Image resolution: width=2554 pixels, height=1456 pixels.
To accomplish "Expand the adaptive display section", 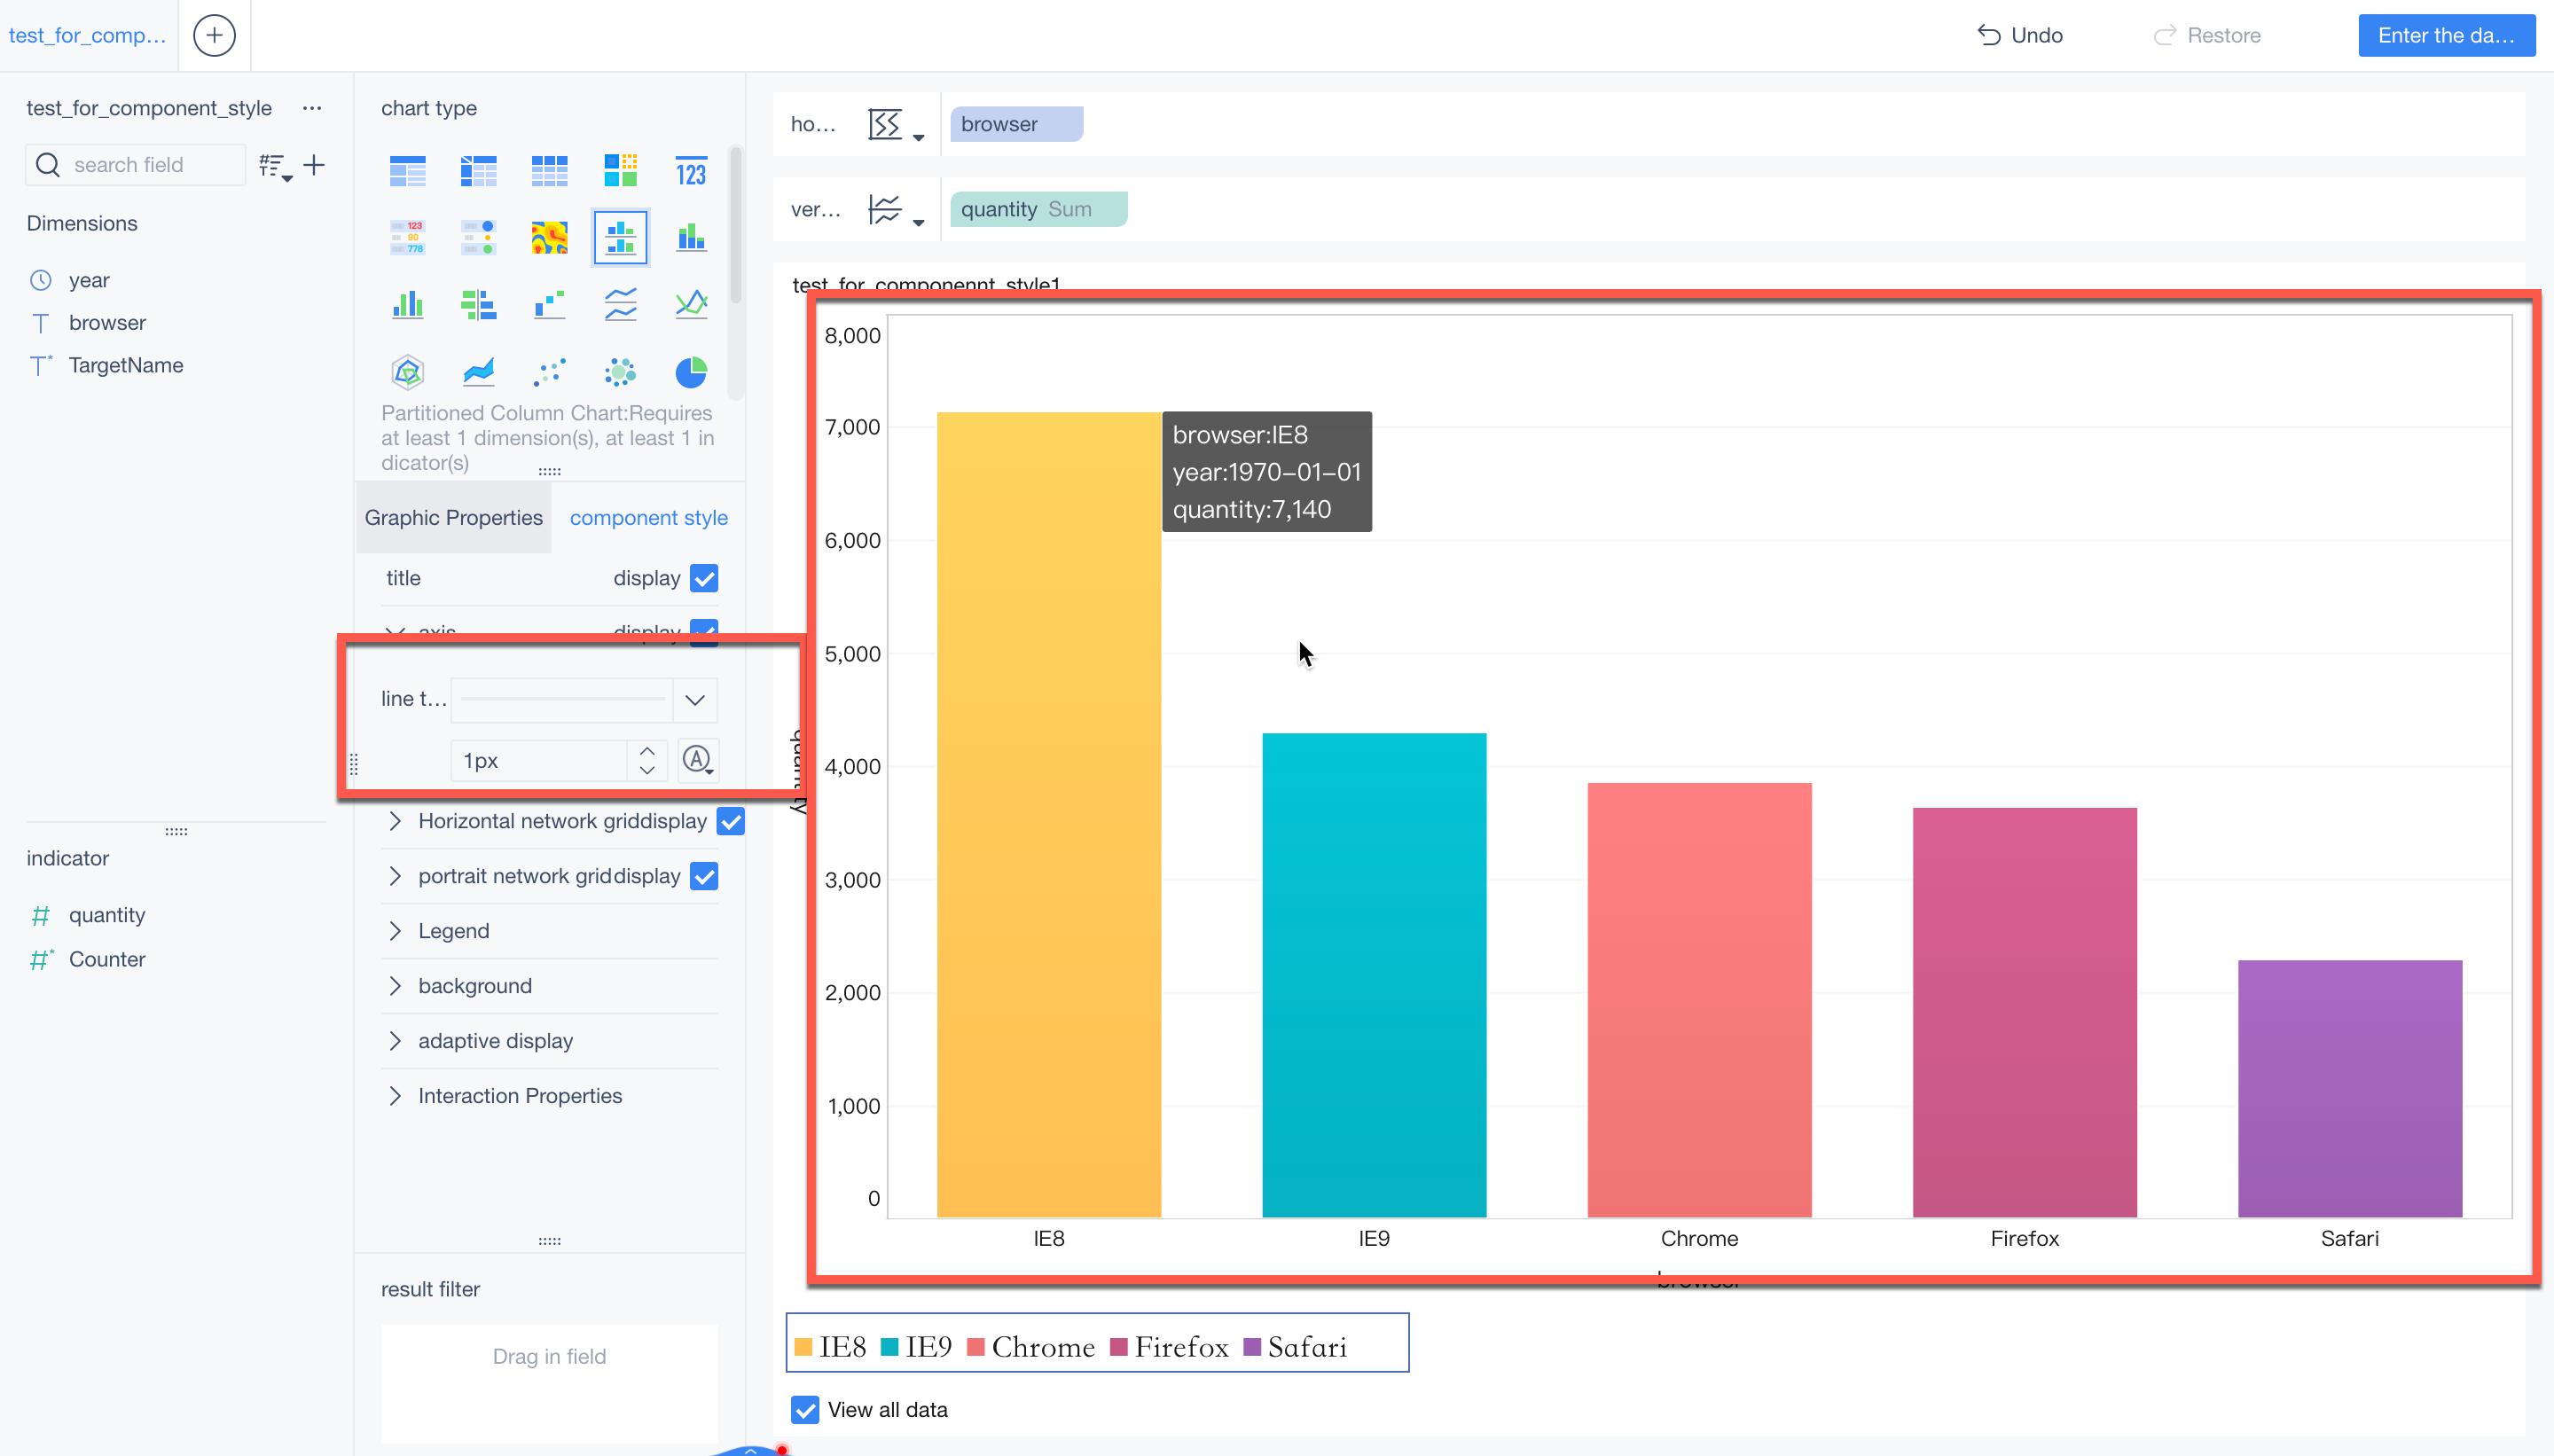I will pos(395,1041).
